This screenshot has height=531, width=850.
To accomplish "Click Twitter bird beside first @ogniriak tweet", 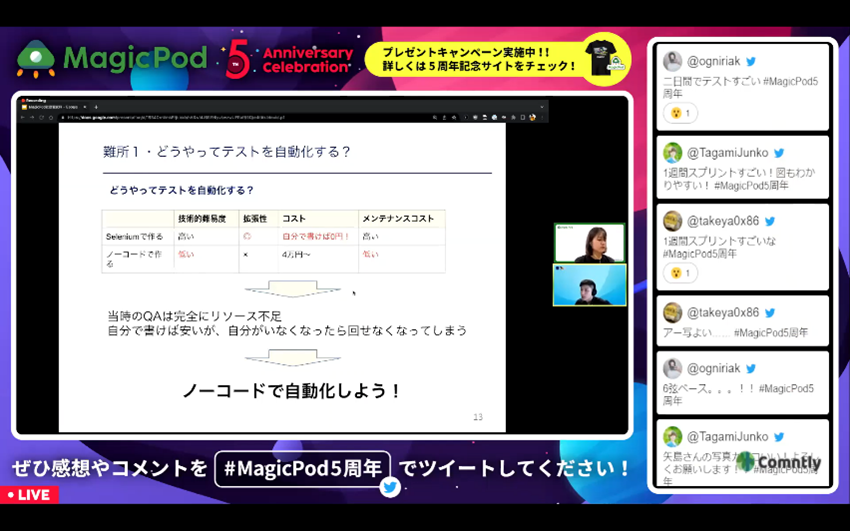I will click(x=750, y=61).
